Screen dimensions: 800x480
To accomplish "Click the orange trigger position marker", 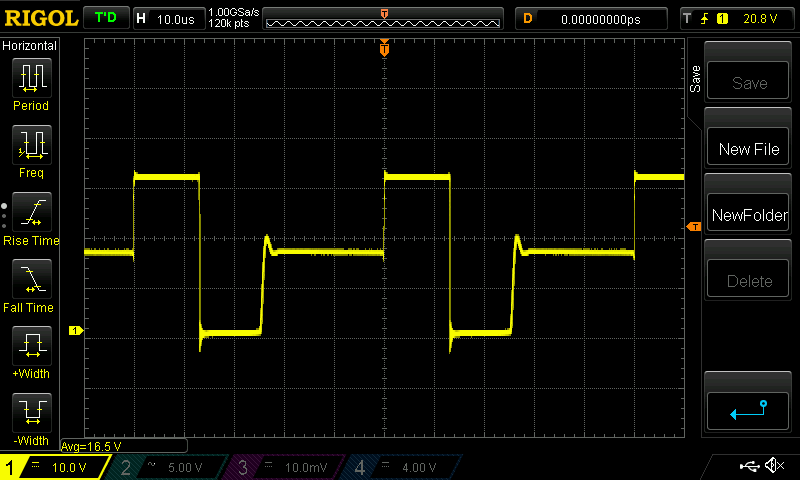I will (x=384, y=48).
